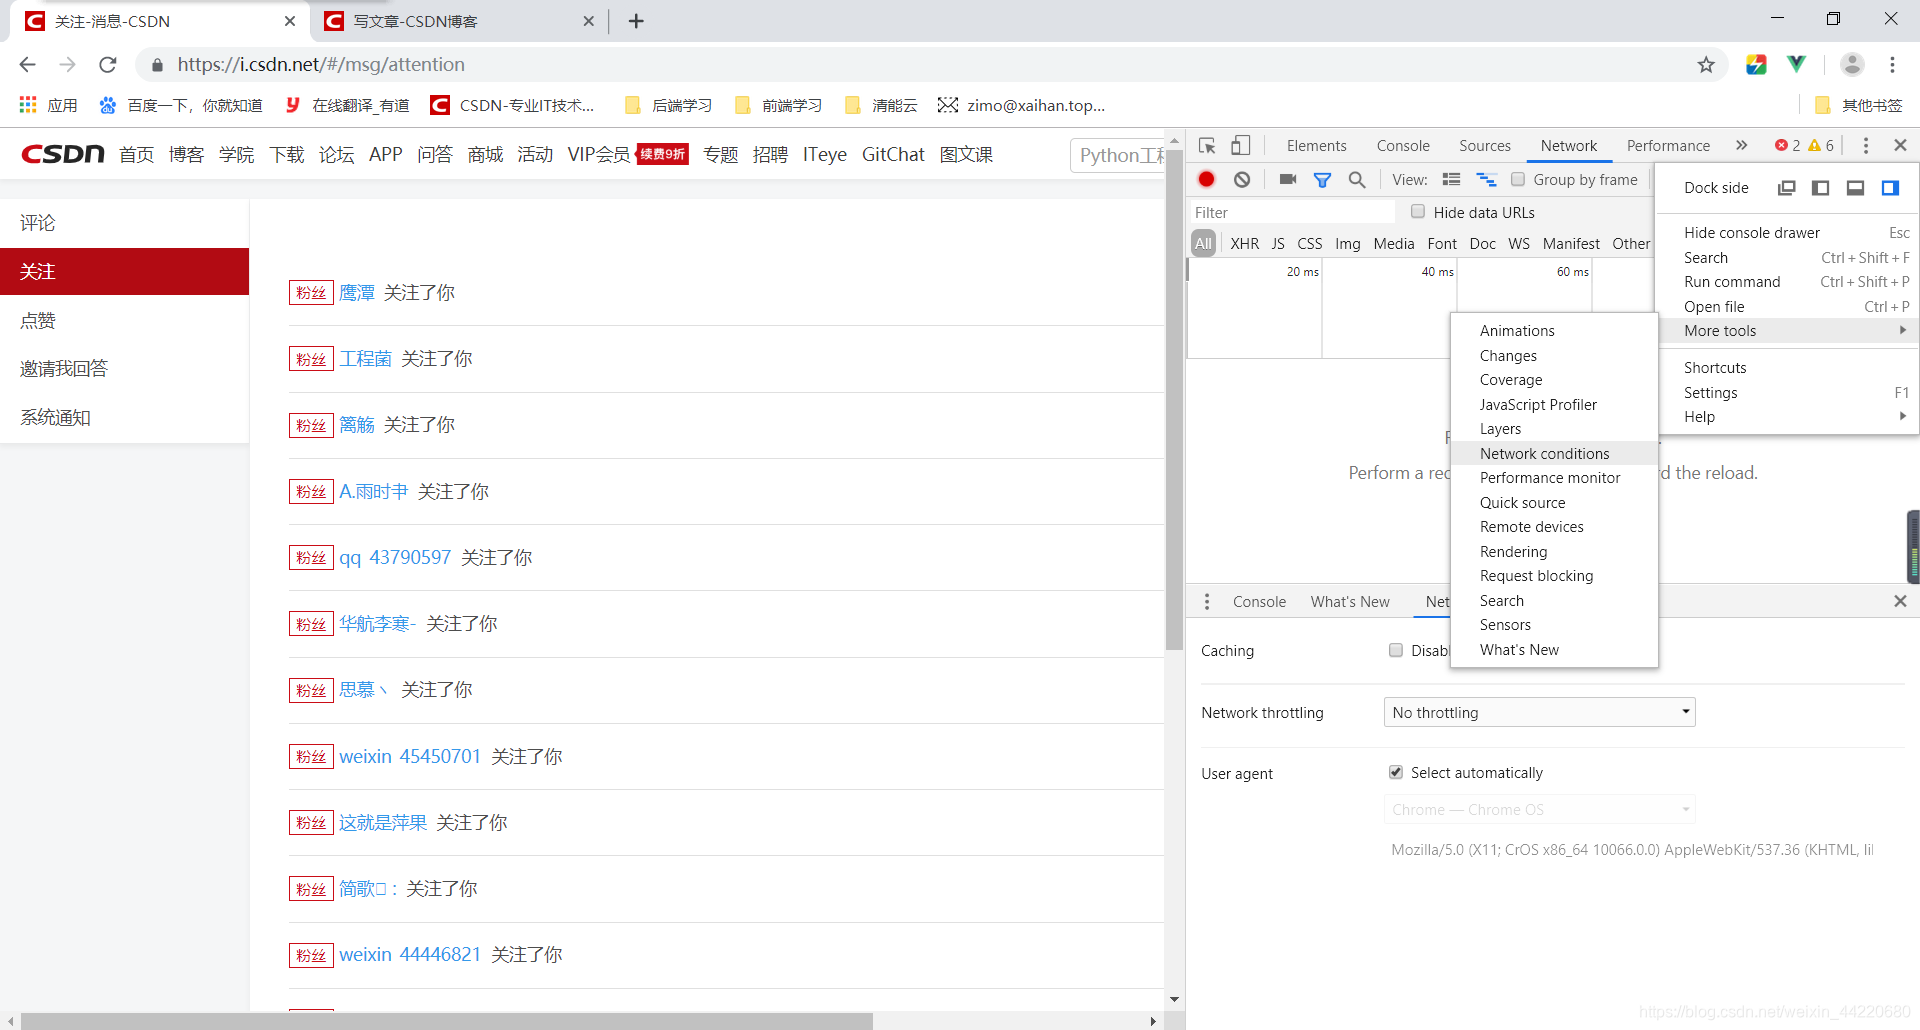1920x1030 pixels.
Task: Filter requests by XHR type
Action: pyautogui.click(x=1244, y=244)
